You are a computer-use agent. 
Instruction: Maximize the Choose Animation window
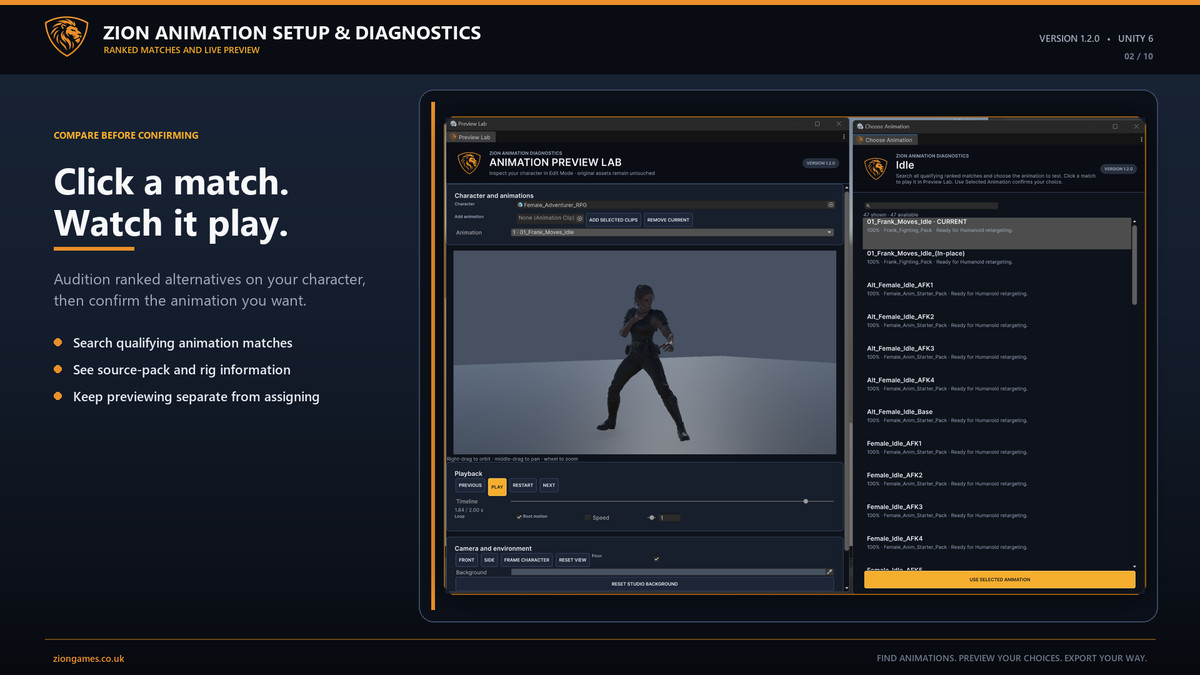pos(1115,127)
